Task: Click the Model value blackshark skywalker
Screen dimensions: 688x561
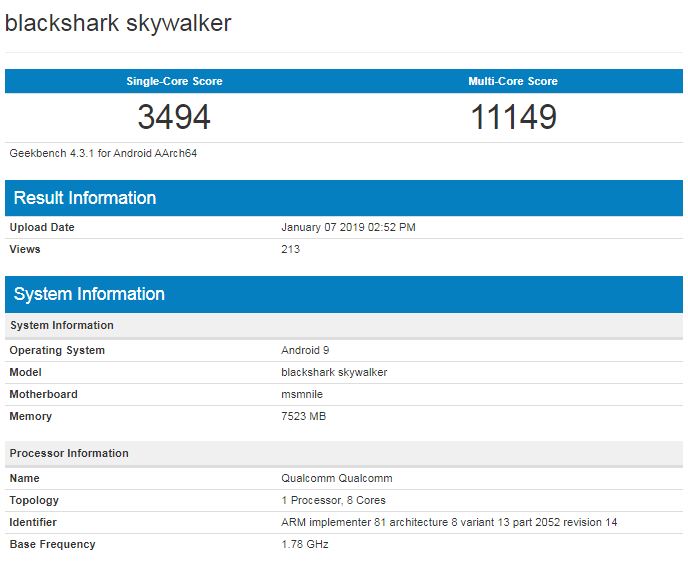Action: [334, 372]
